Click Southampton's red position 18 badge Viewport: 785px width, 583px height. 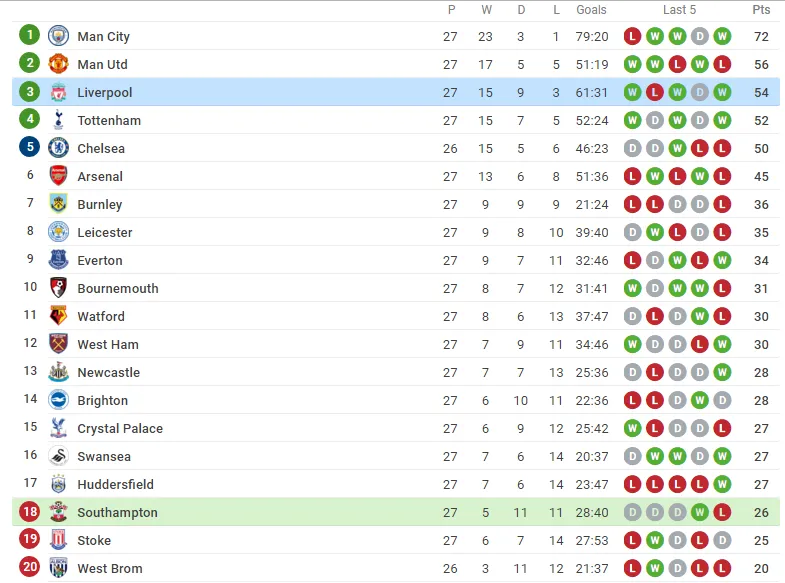point(30,511)
